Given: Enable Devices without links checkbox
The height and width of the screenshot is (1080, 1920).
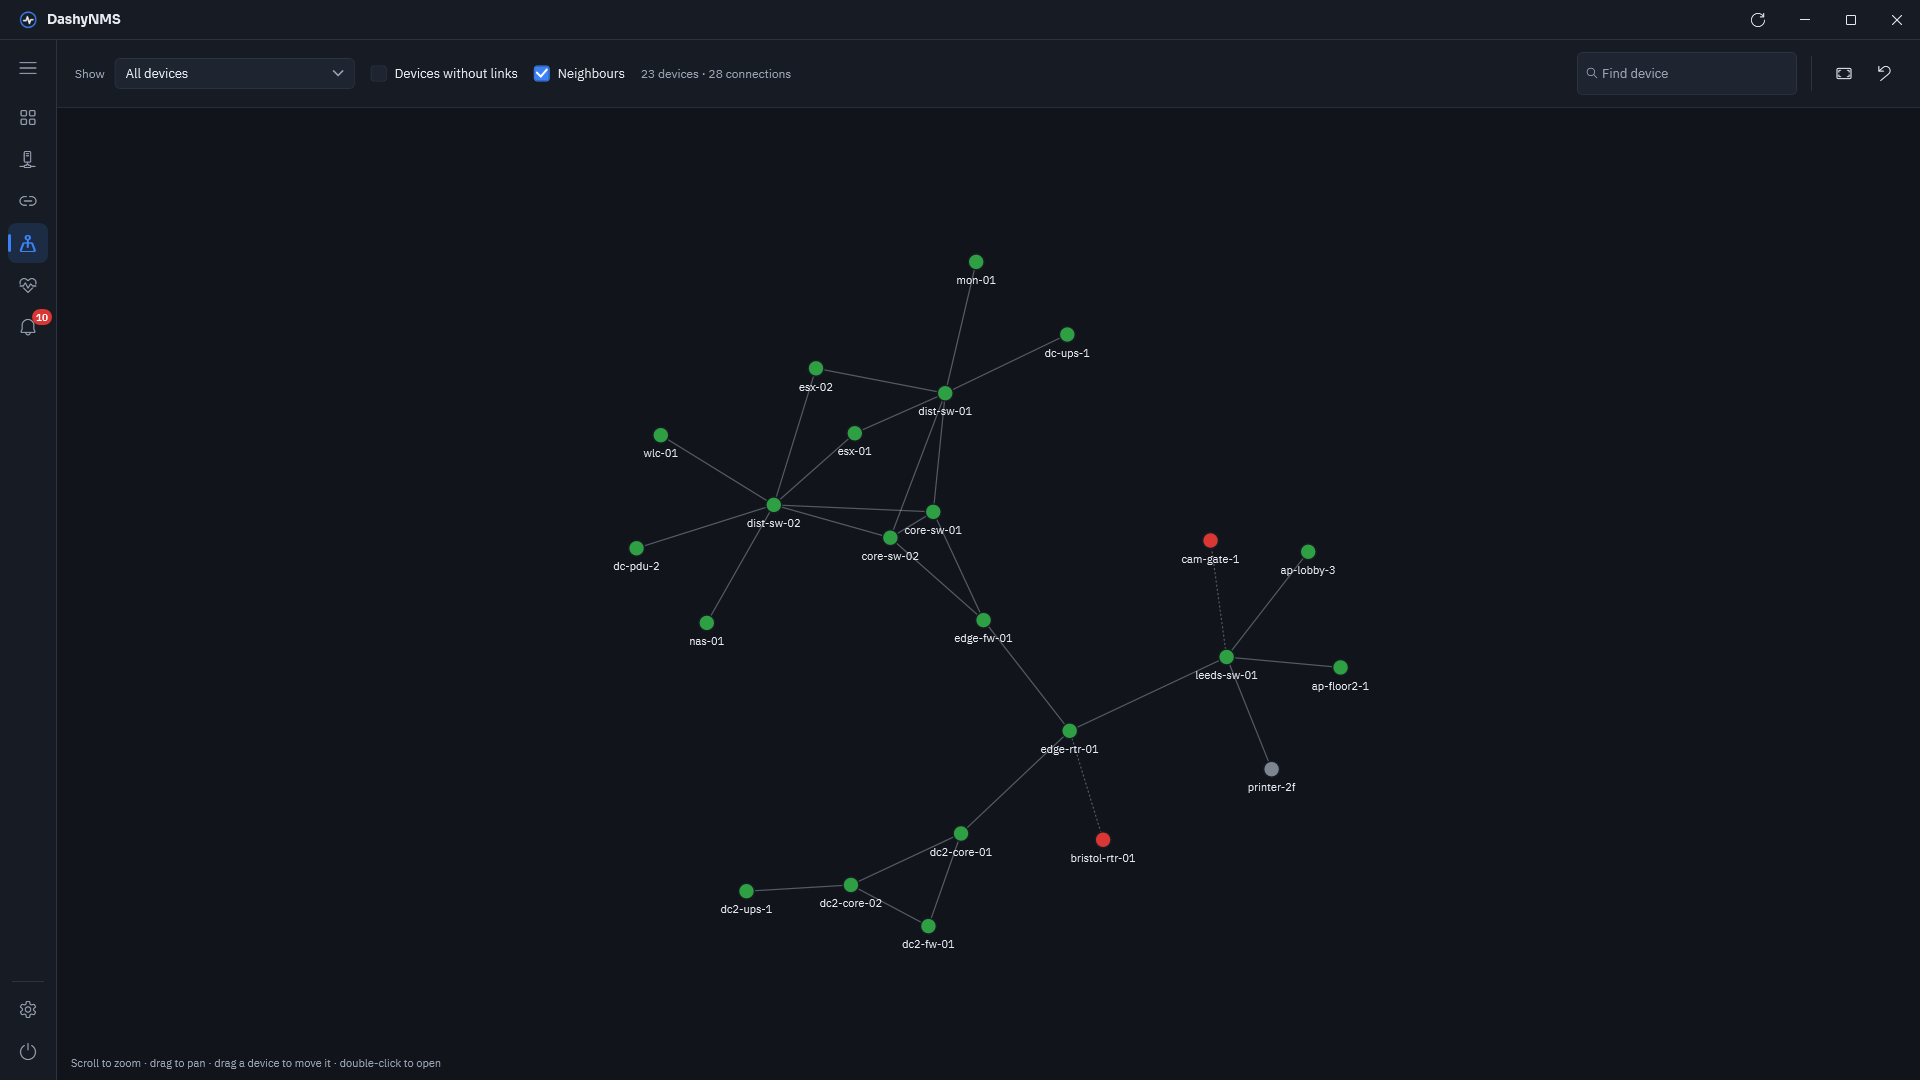Looking at the screenshot, I should point(379,73).
